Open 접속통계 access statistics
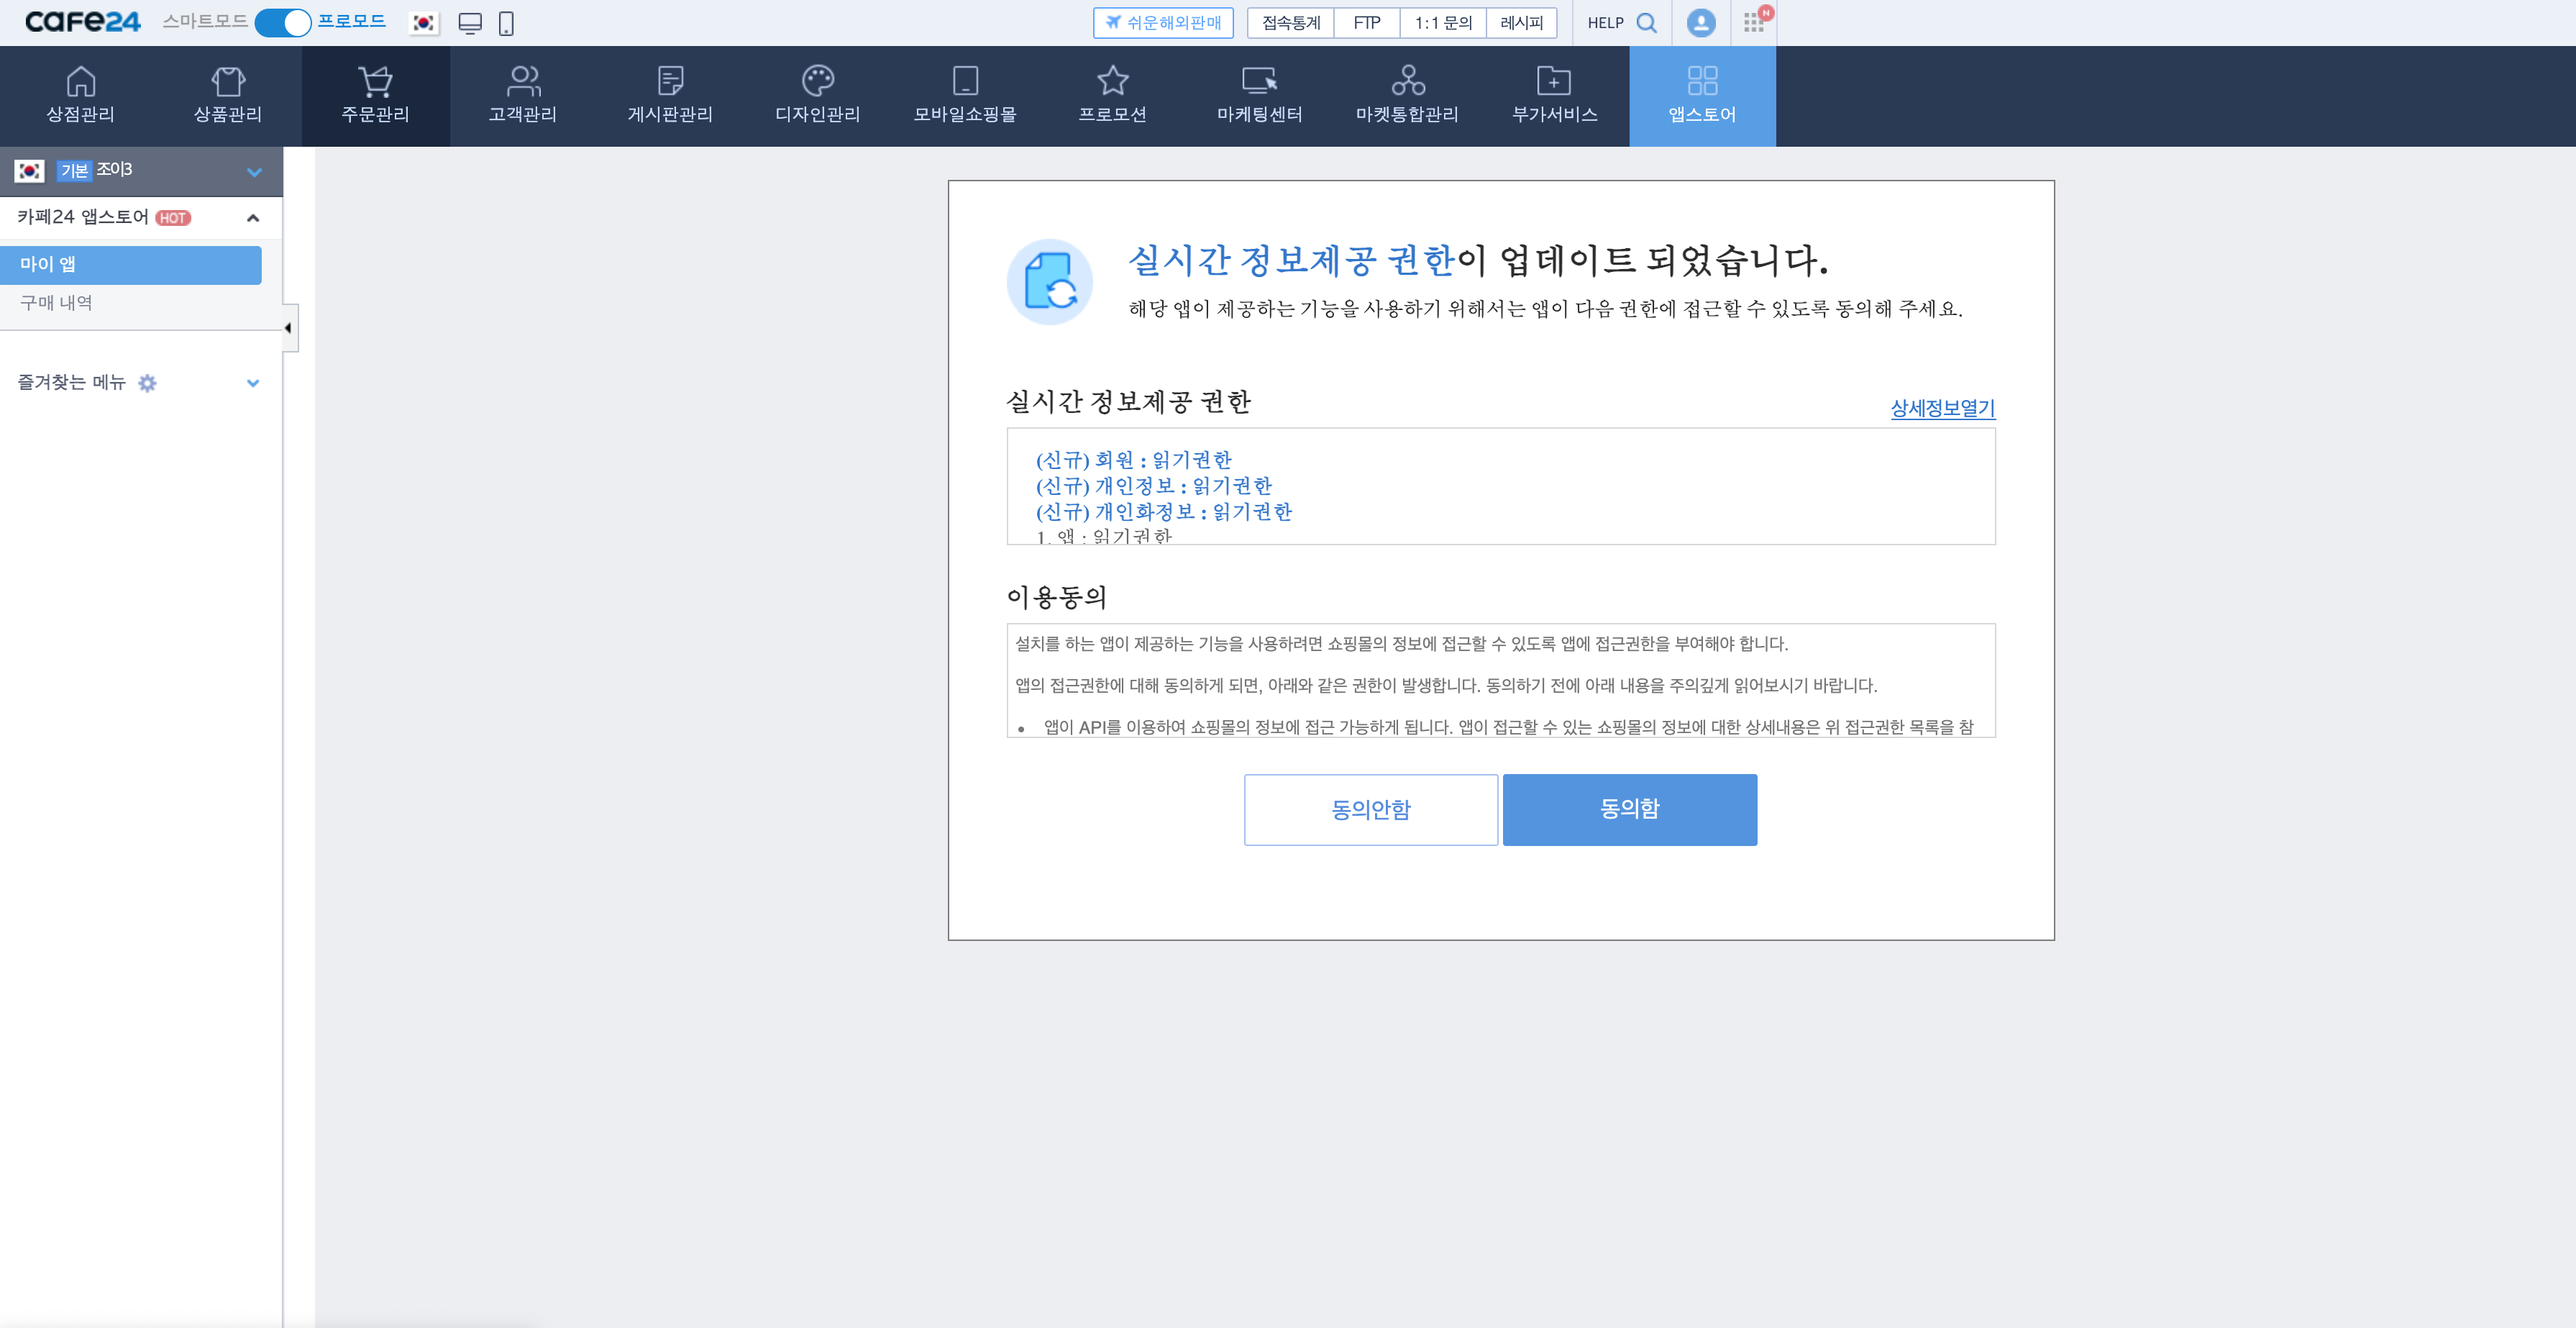This screenshot has height=1328, width=2576. [1291, 23]
